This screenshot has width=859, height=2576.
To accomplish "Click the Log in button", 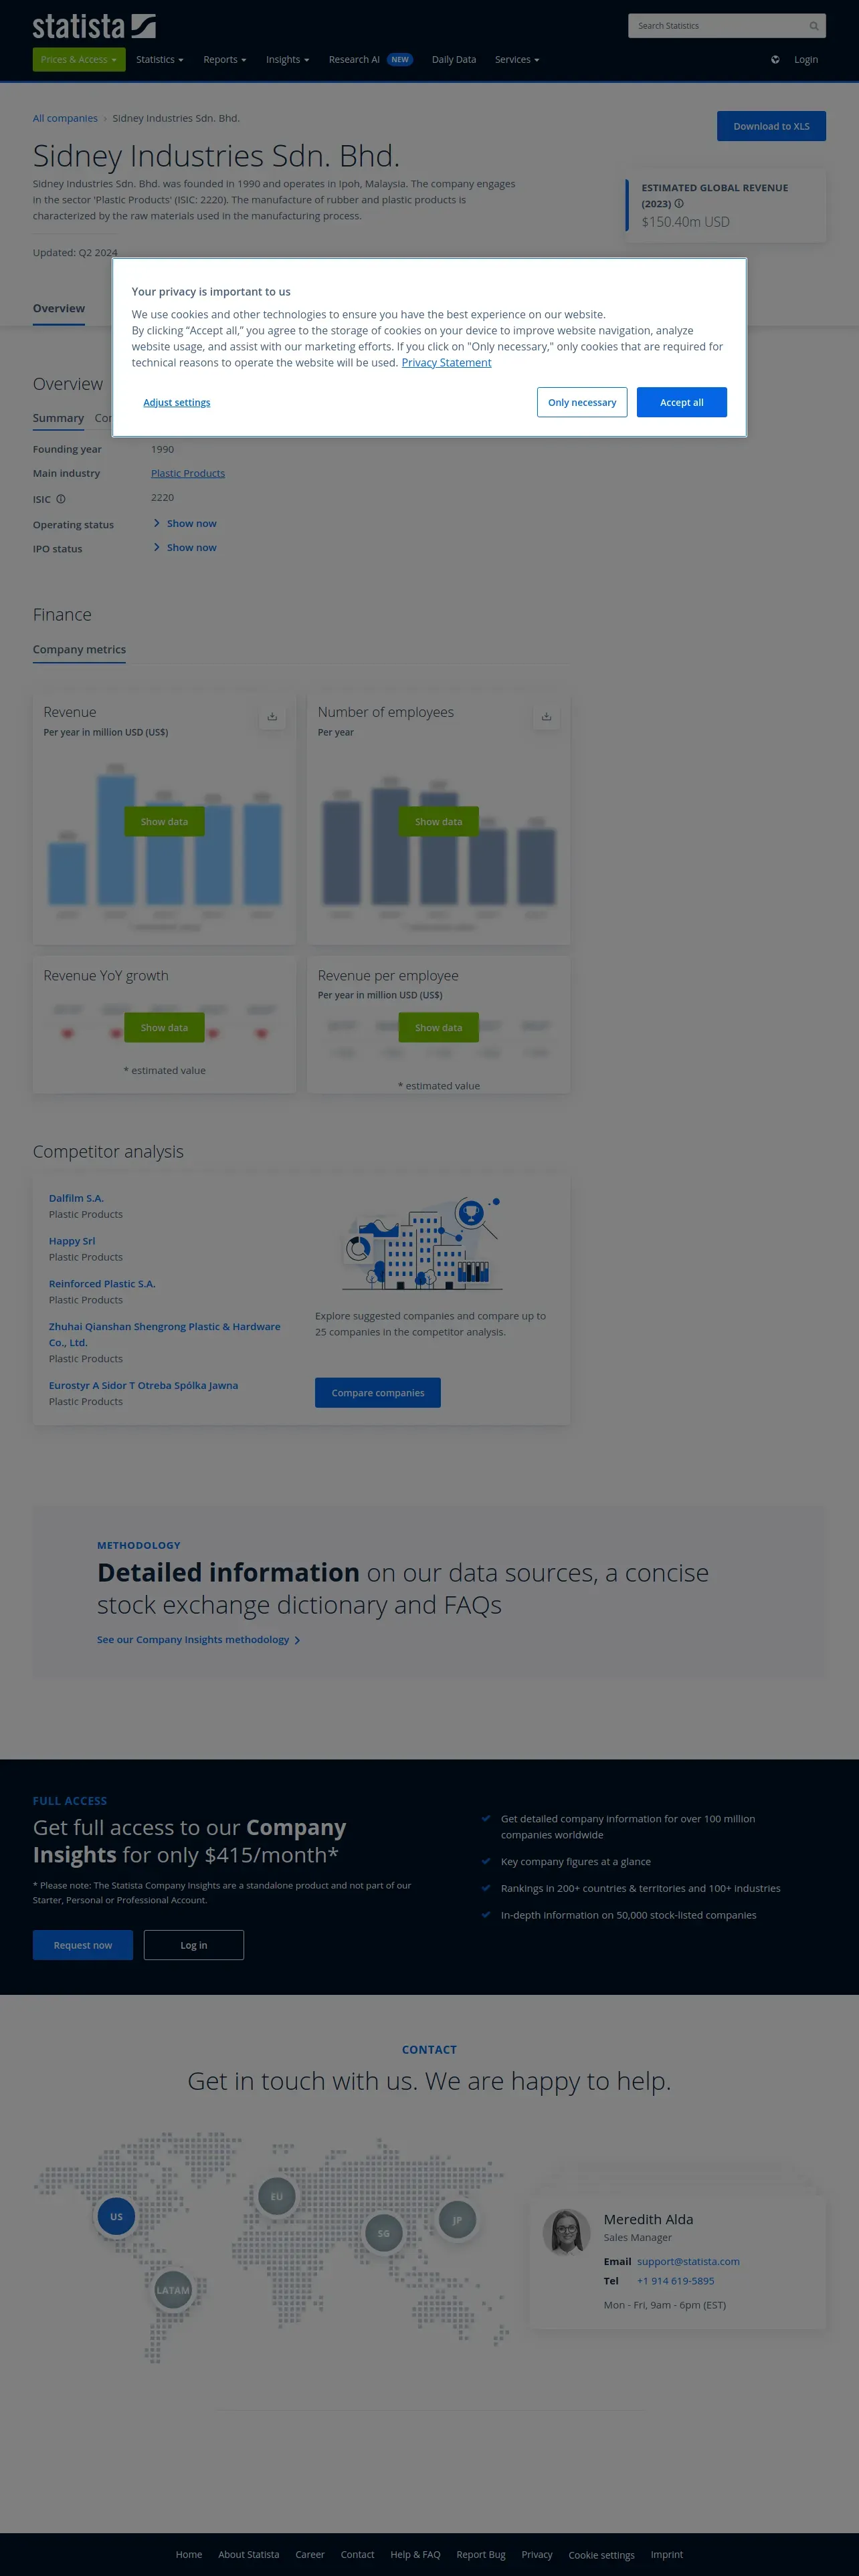I will [x=194, y=1945].
